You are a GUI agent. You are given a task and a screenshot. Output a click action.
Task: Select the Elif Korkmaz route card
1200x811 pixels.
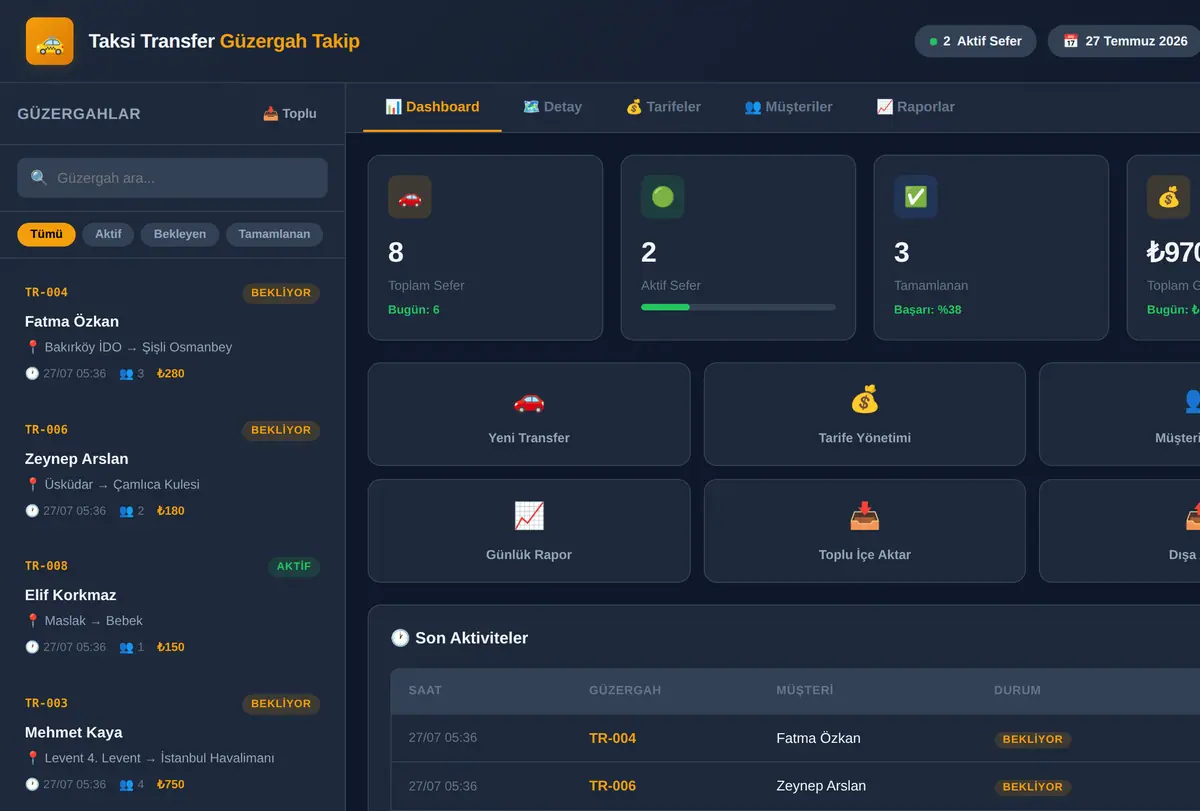(172, 606)
